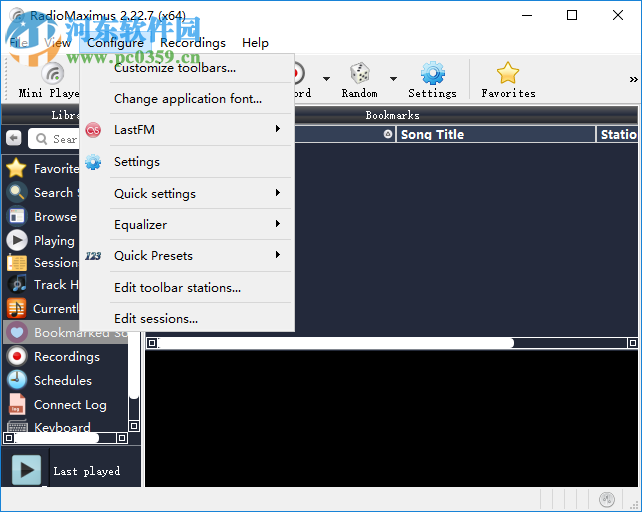Select Connect Log file icon

pyautogui.click(x=17, y=404)
